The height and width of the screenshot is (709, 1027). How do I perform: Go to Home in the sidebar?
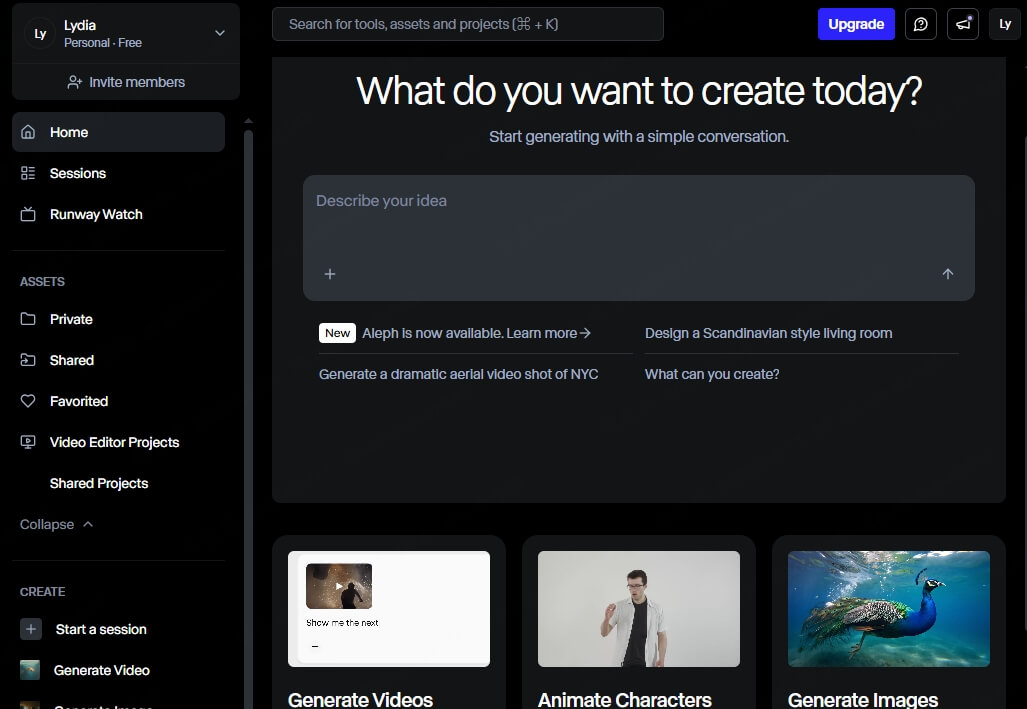click(119, 132)
